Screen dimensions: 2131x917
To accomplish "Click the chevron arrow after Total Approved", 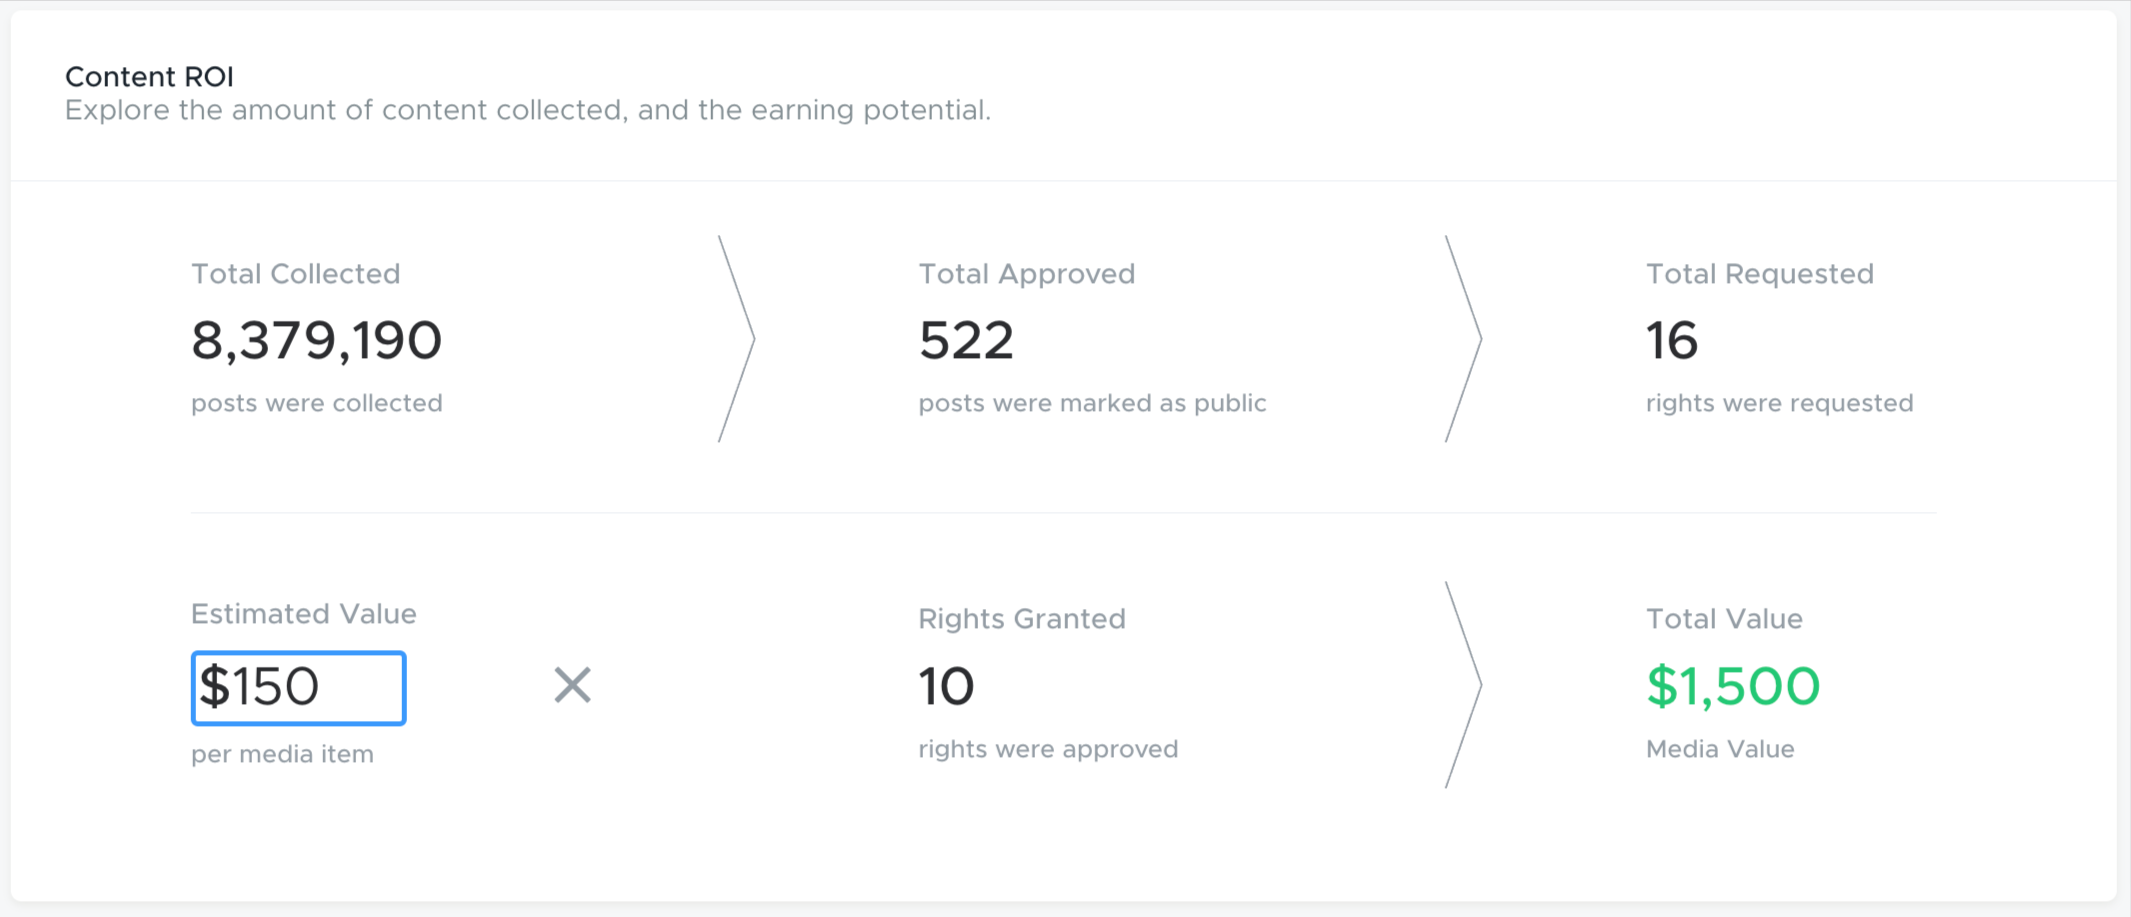I will [1463, 339].
